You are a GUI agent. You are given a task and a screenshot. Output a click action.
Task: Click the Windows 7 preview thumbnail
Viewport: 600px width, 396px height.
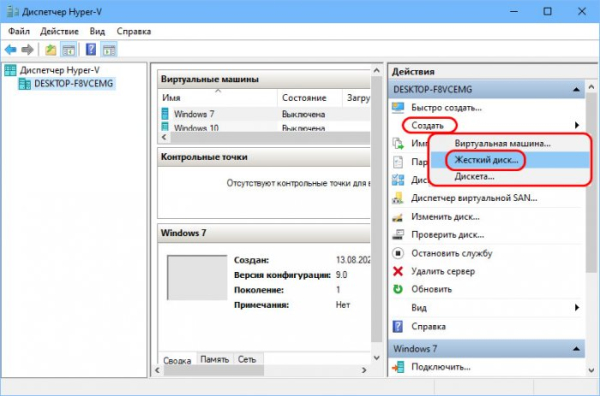click(197, 277)
